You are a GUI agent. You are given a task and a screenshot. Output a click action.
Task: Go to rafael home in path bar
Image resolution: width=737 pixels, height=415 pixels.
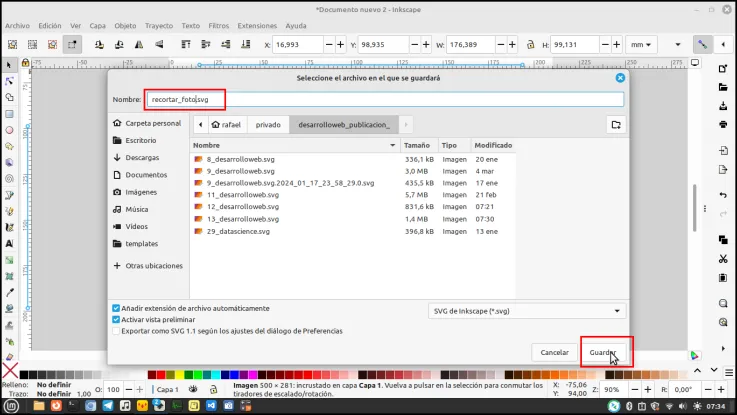click(227, 125)
